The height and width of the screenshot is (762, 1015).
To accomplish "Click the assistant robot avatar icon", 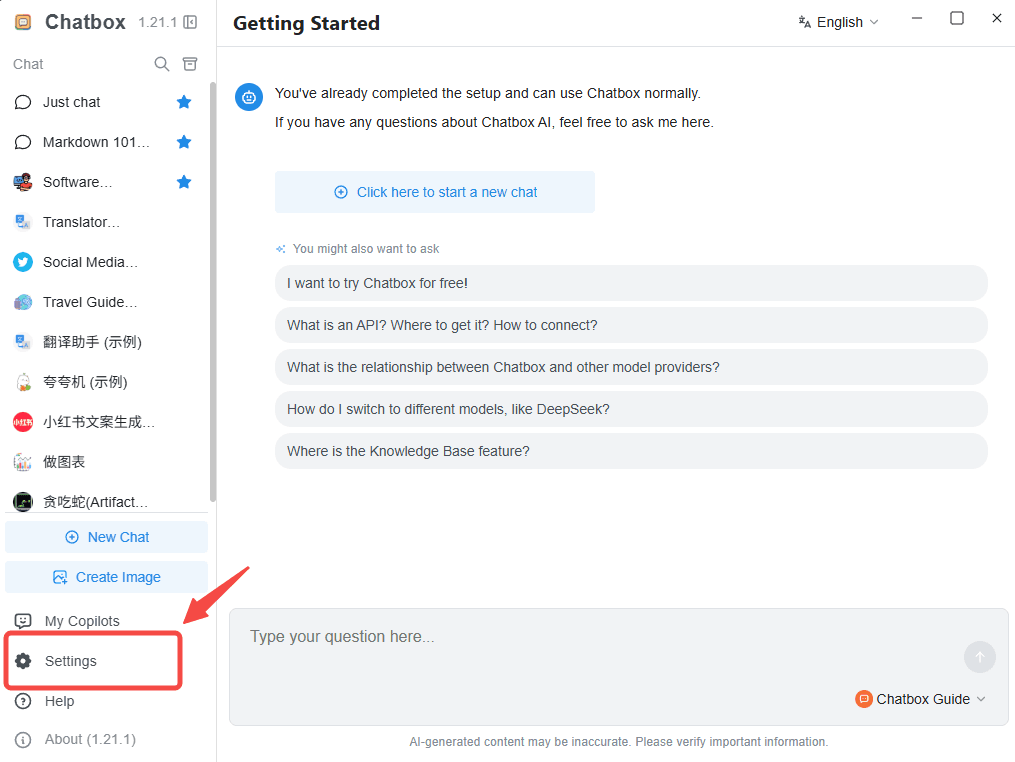I will (249, 97).
